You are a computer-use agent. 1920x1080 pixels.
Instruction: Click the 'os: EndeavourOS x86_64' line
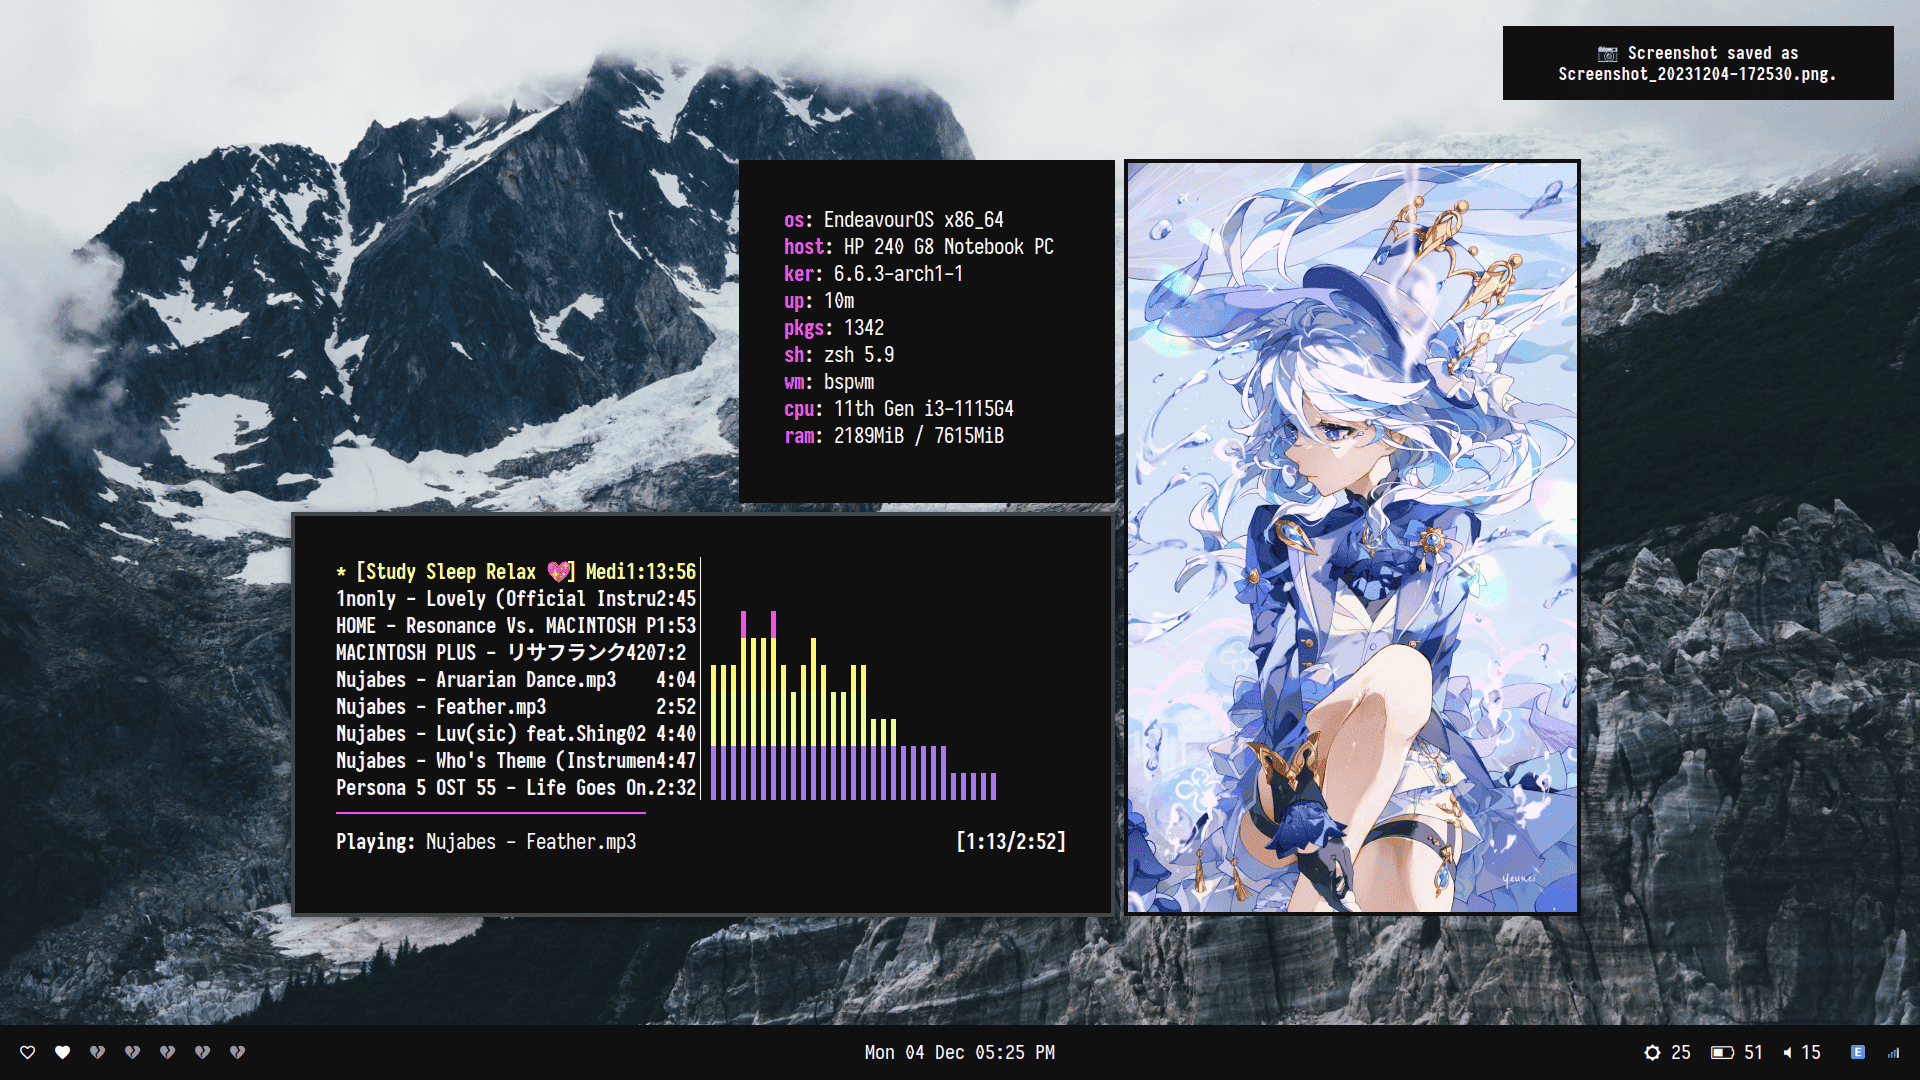894,220
